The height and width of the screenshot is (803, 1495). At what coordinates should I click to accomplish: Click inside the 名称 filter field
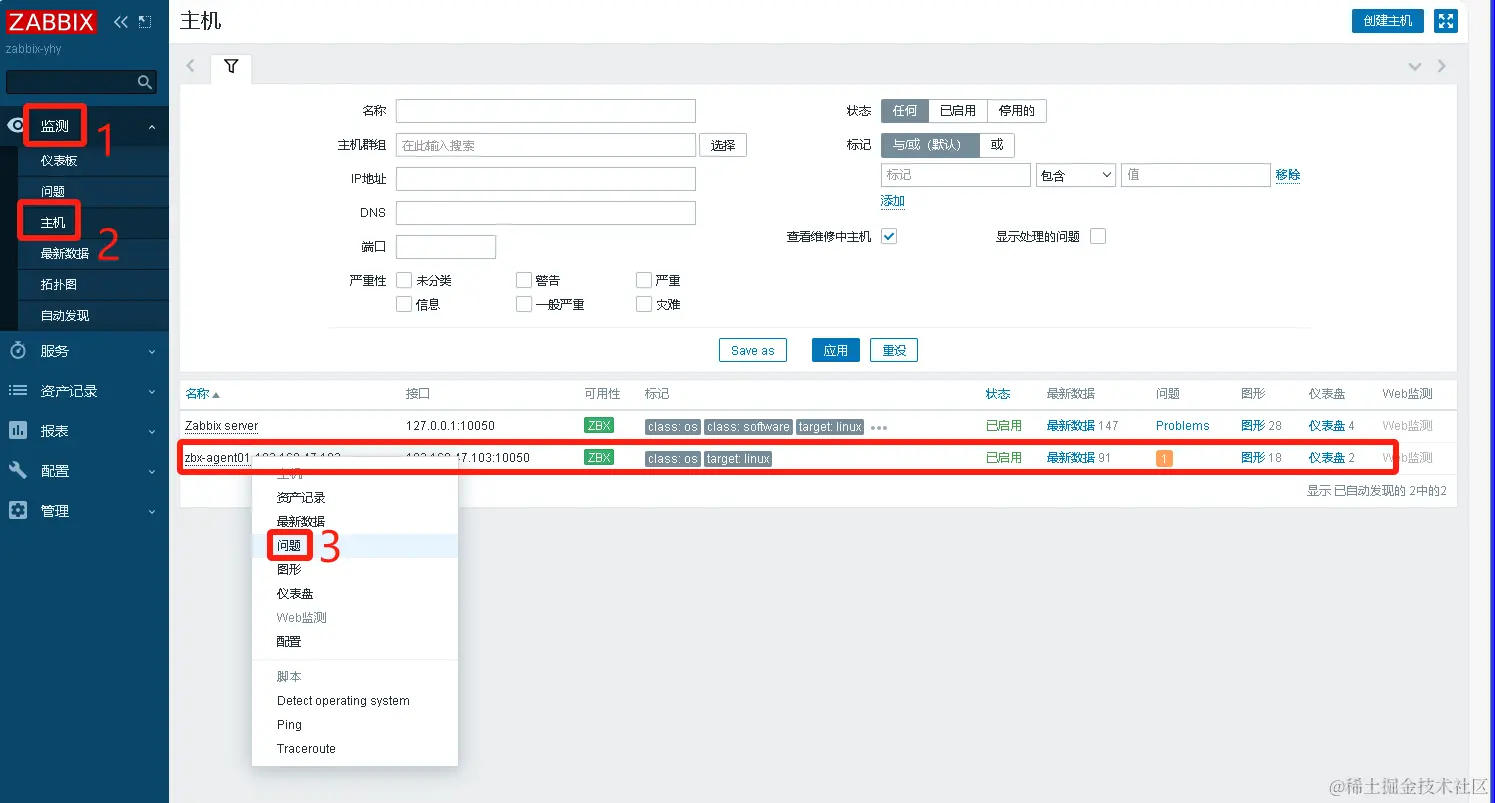point(546,111)
